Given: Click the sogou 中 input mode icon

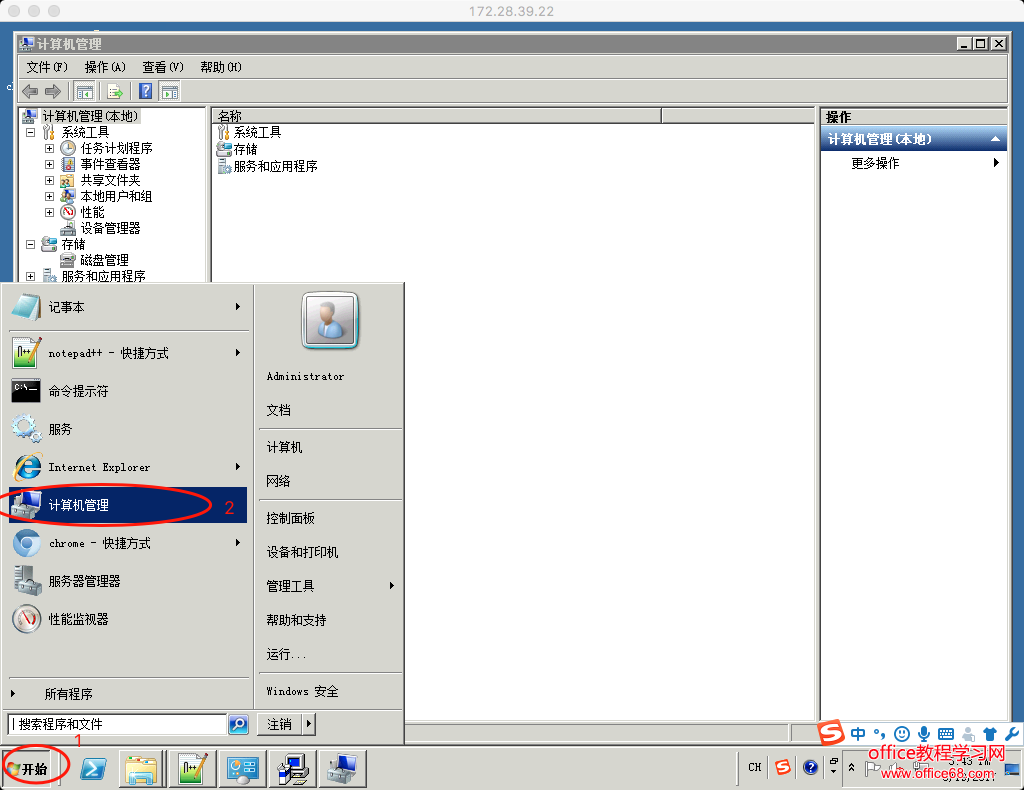Looking at the screenshot, I should click(858, 734).
